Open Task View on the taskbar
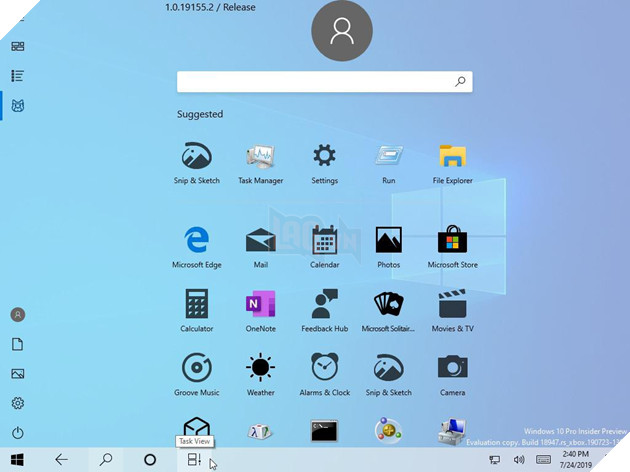 [194, 460]
